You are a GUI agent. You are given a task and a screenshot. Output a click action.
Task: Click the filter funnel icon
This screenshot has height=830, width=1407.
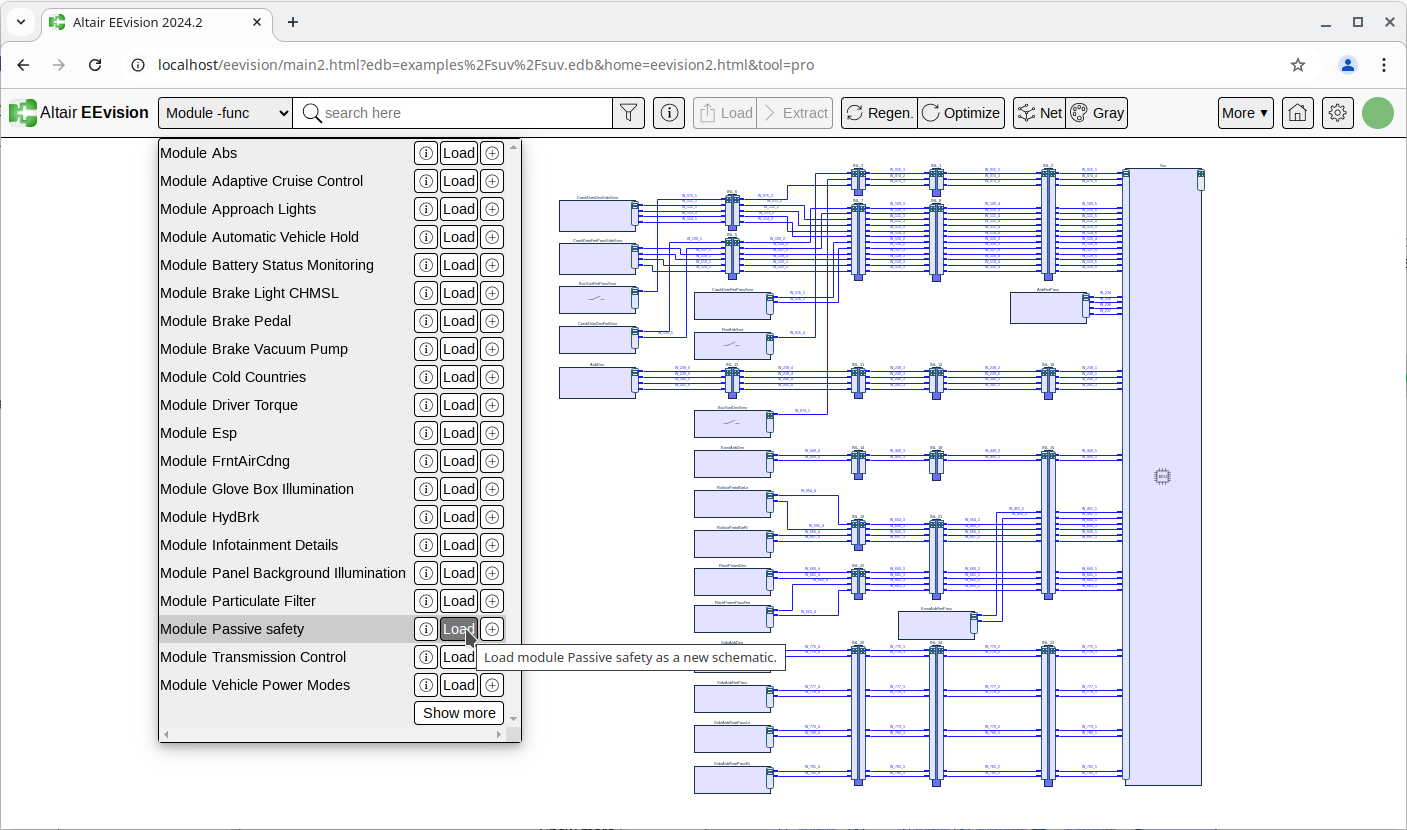[x=628, y=113]
